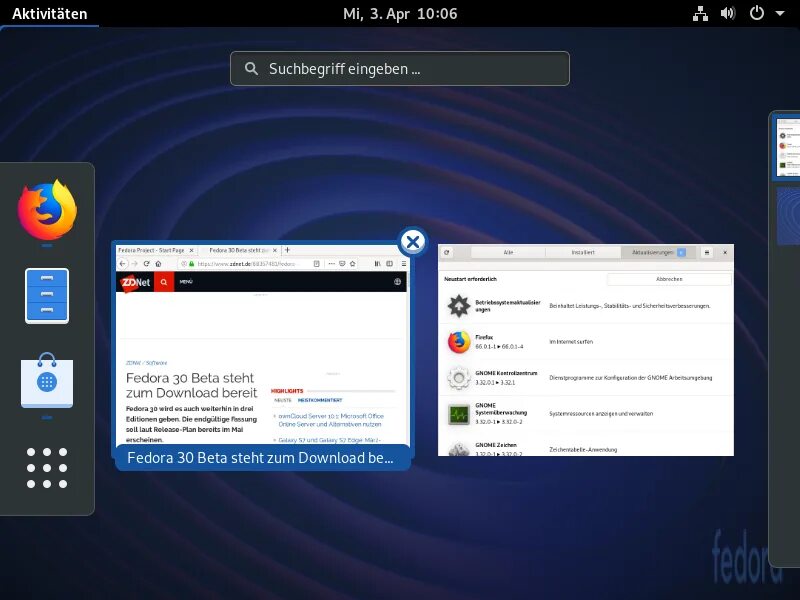Open a new Firefox tab
This screenshot has width=800, height=600.
point(287,250)
